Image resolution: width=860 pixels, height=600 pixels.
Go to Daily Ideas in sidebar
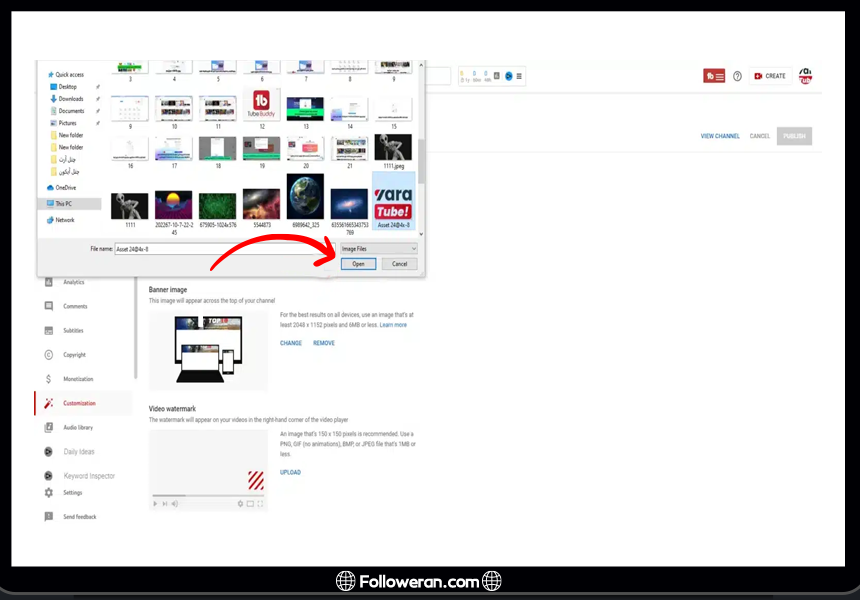tap(79, 452)
